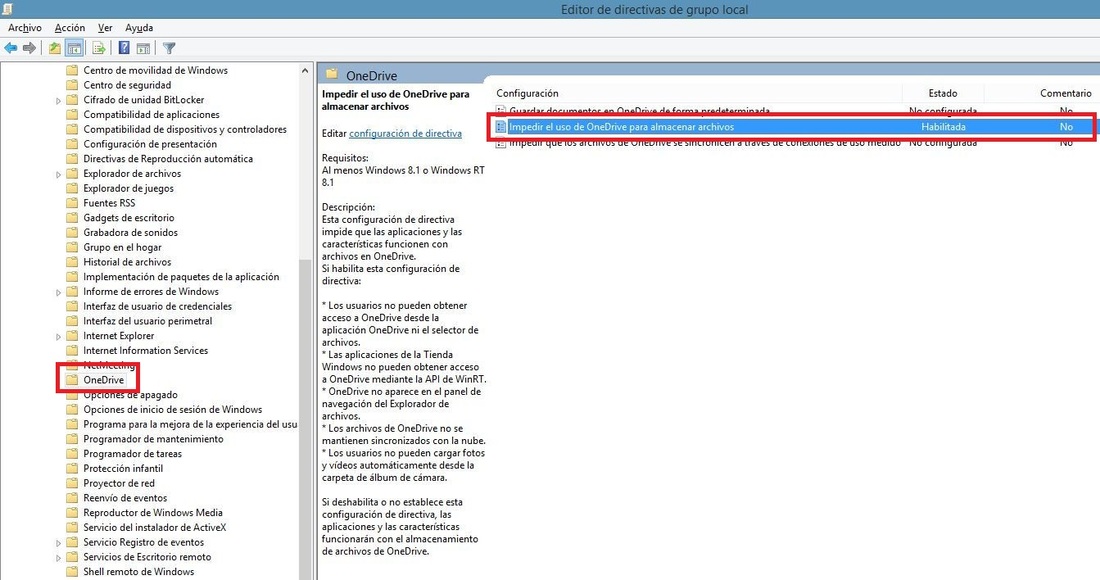1100x580 pixels.
Task: Expand the Informe de errores de Windows node
Action: click(x=58, y=292)
